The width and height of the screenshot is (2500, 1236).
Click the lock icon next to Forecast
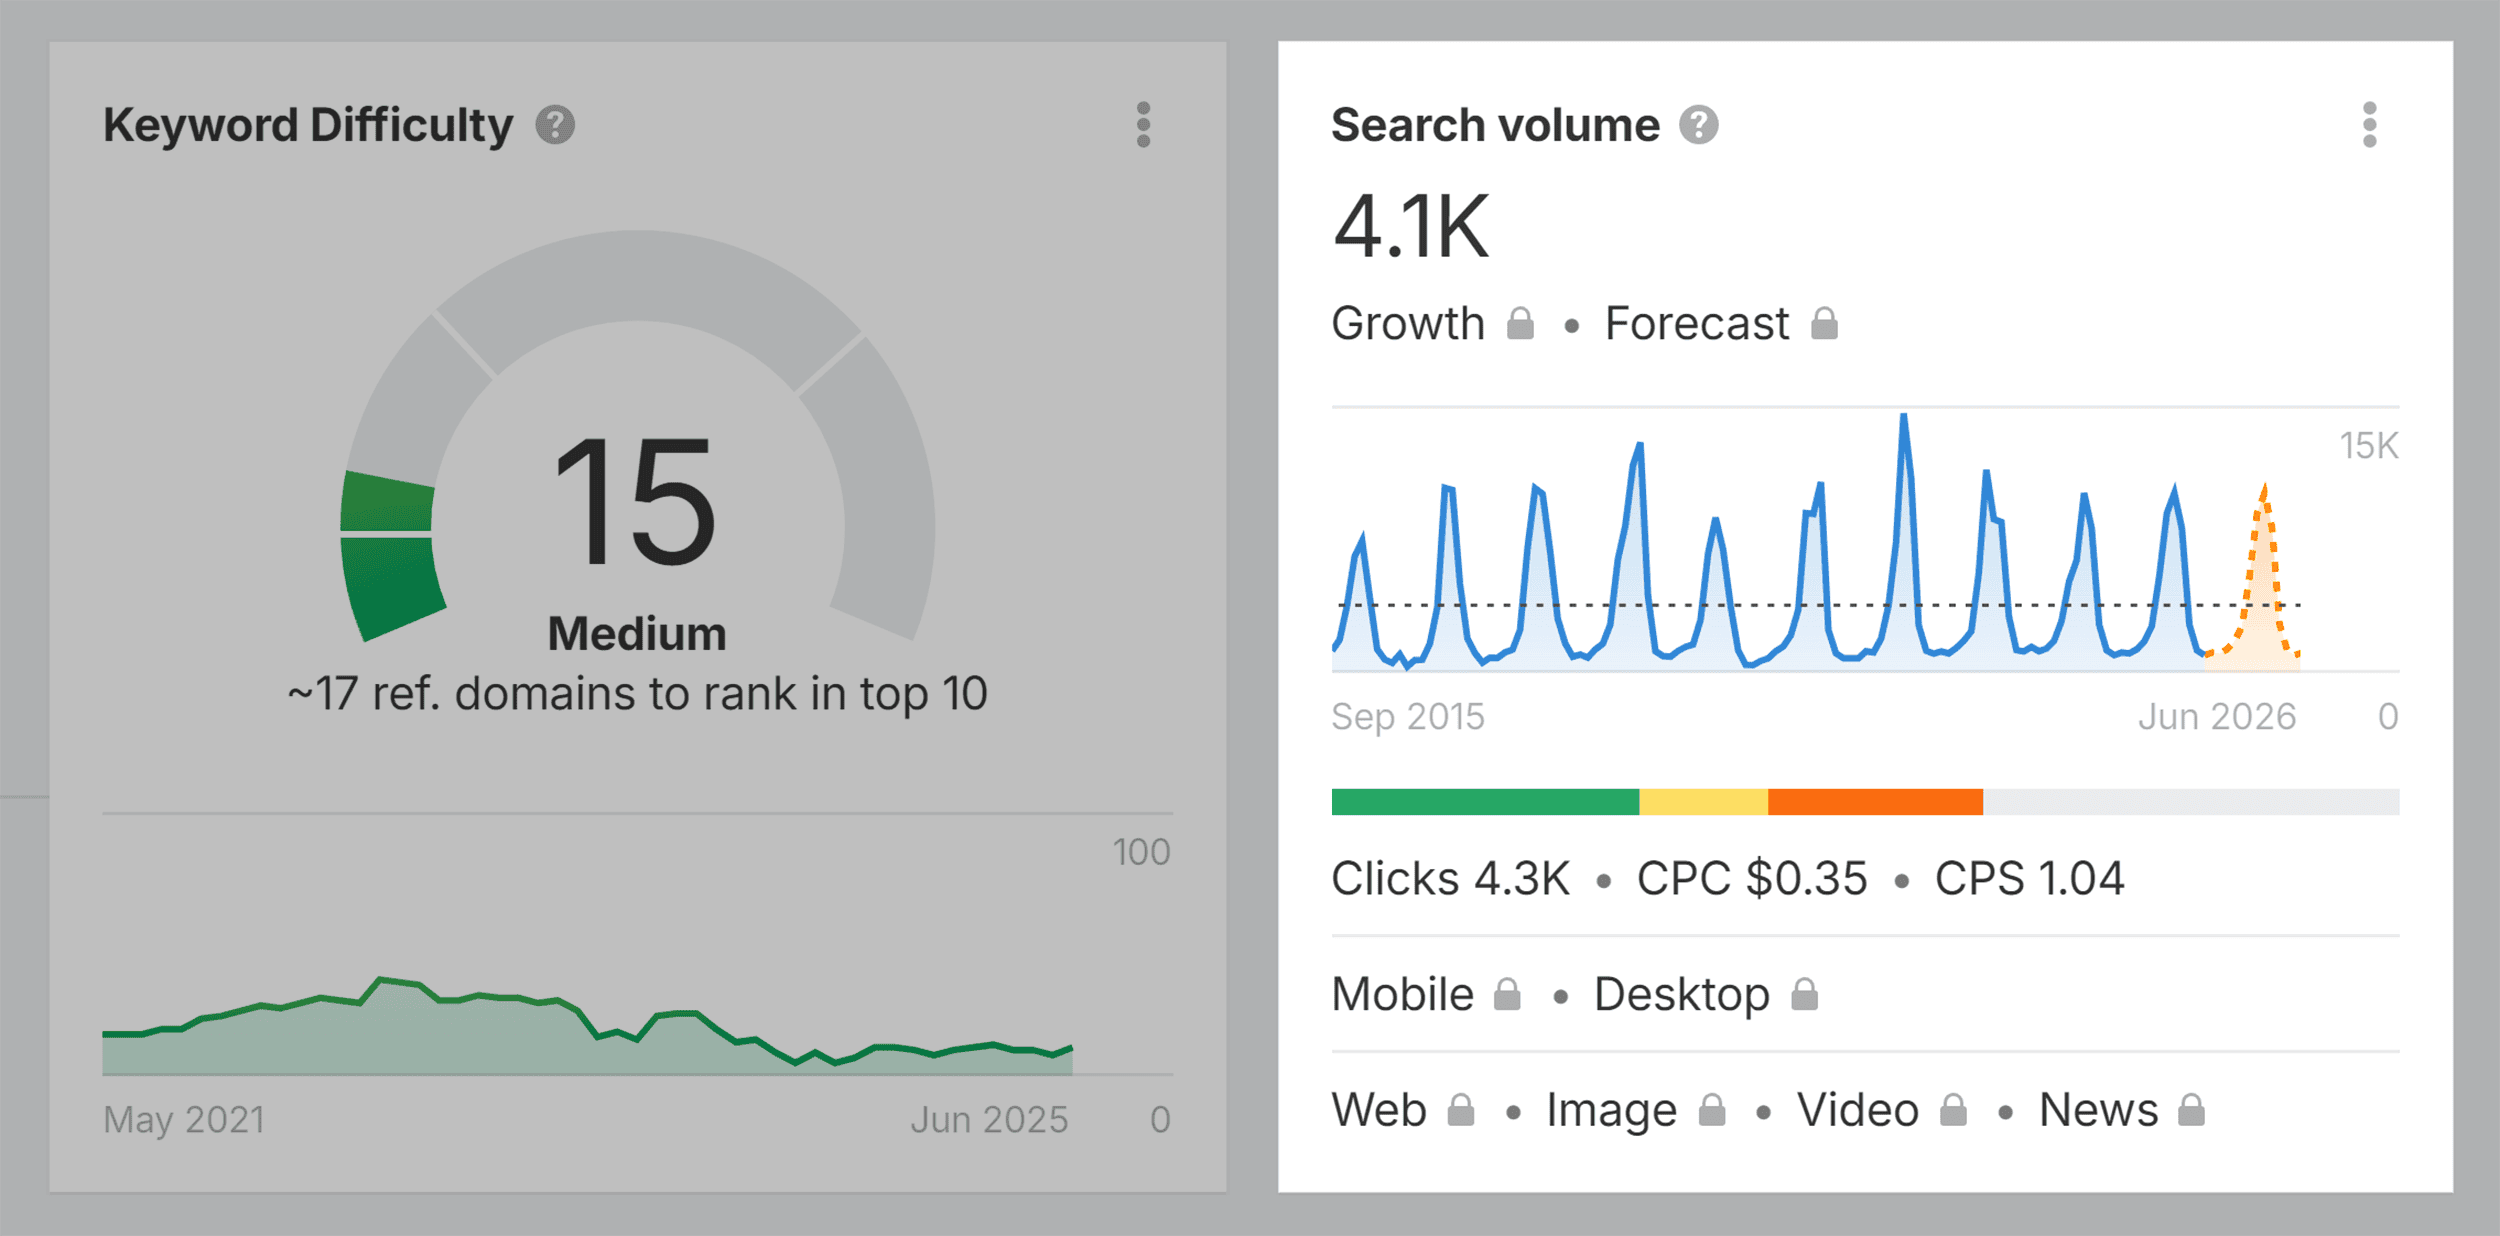pyautogui.click(x=1826, y=322)
